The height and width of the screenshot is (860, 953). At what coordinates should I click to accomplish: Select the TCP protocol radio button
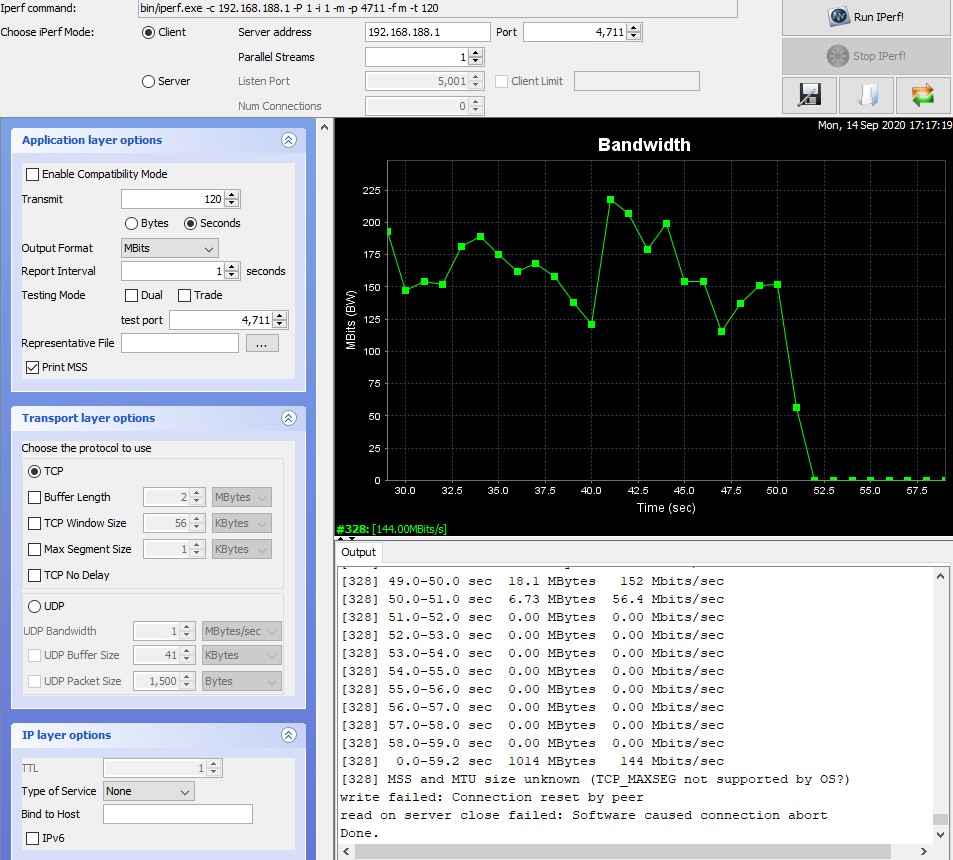(35, 472)
